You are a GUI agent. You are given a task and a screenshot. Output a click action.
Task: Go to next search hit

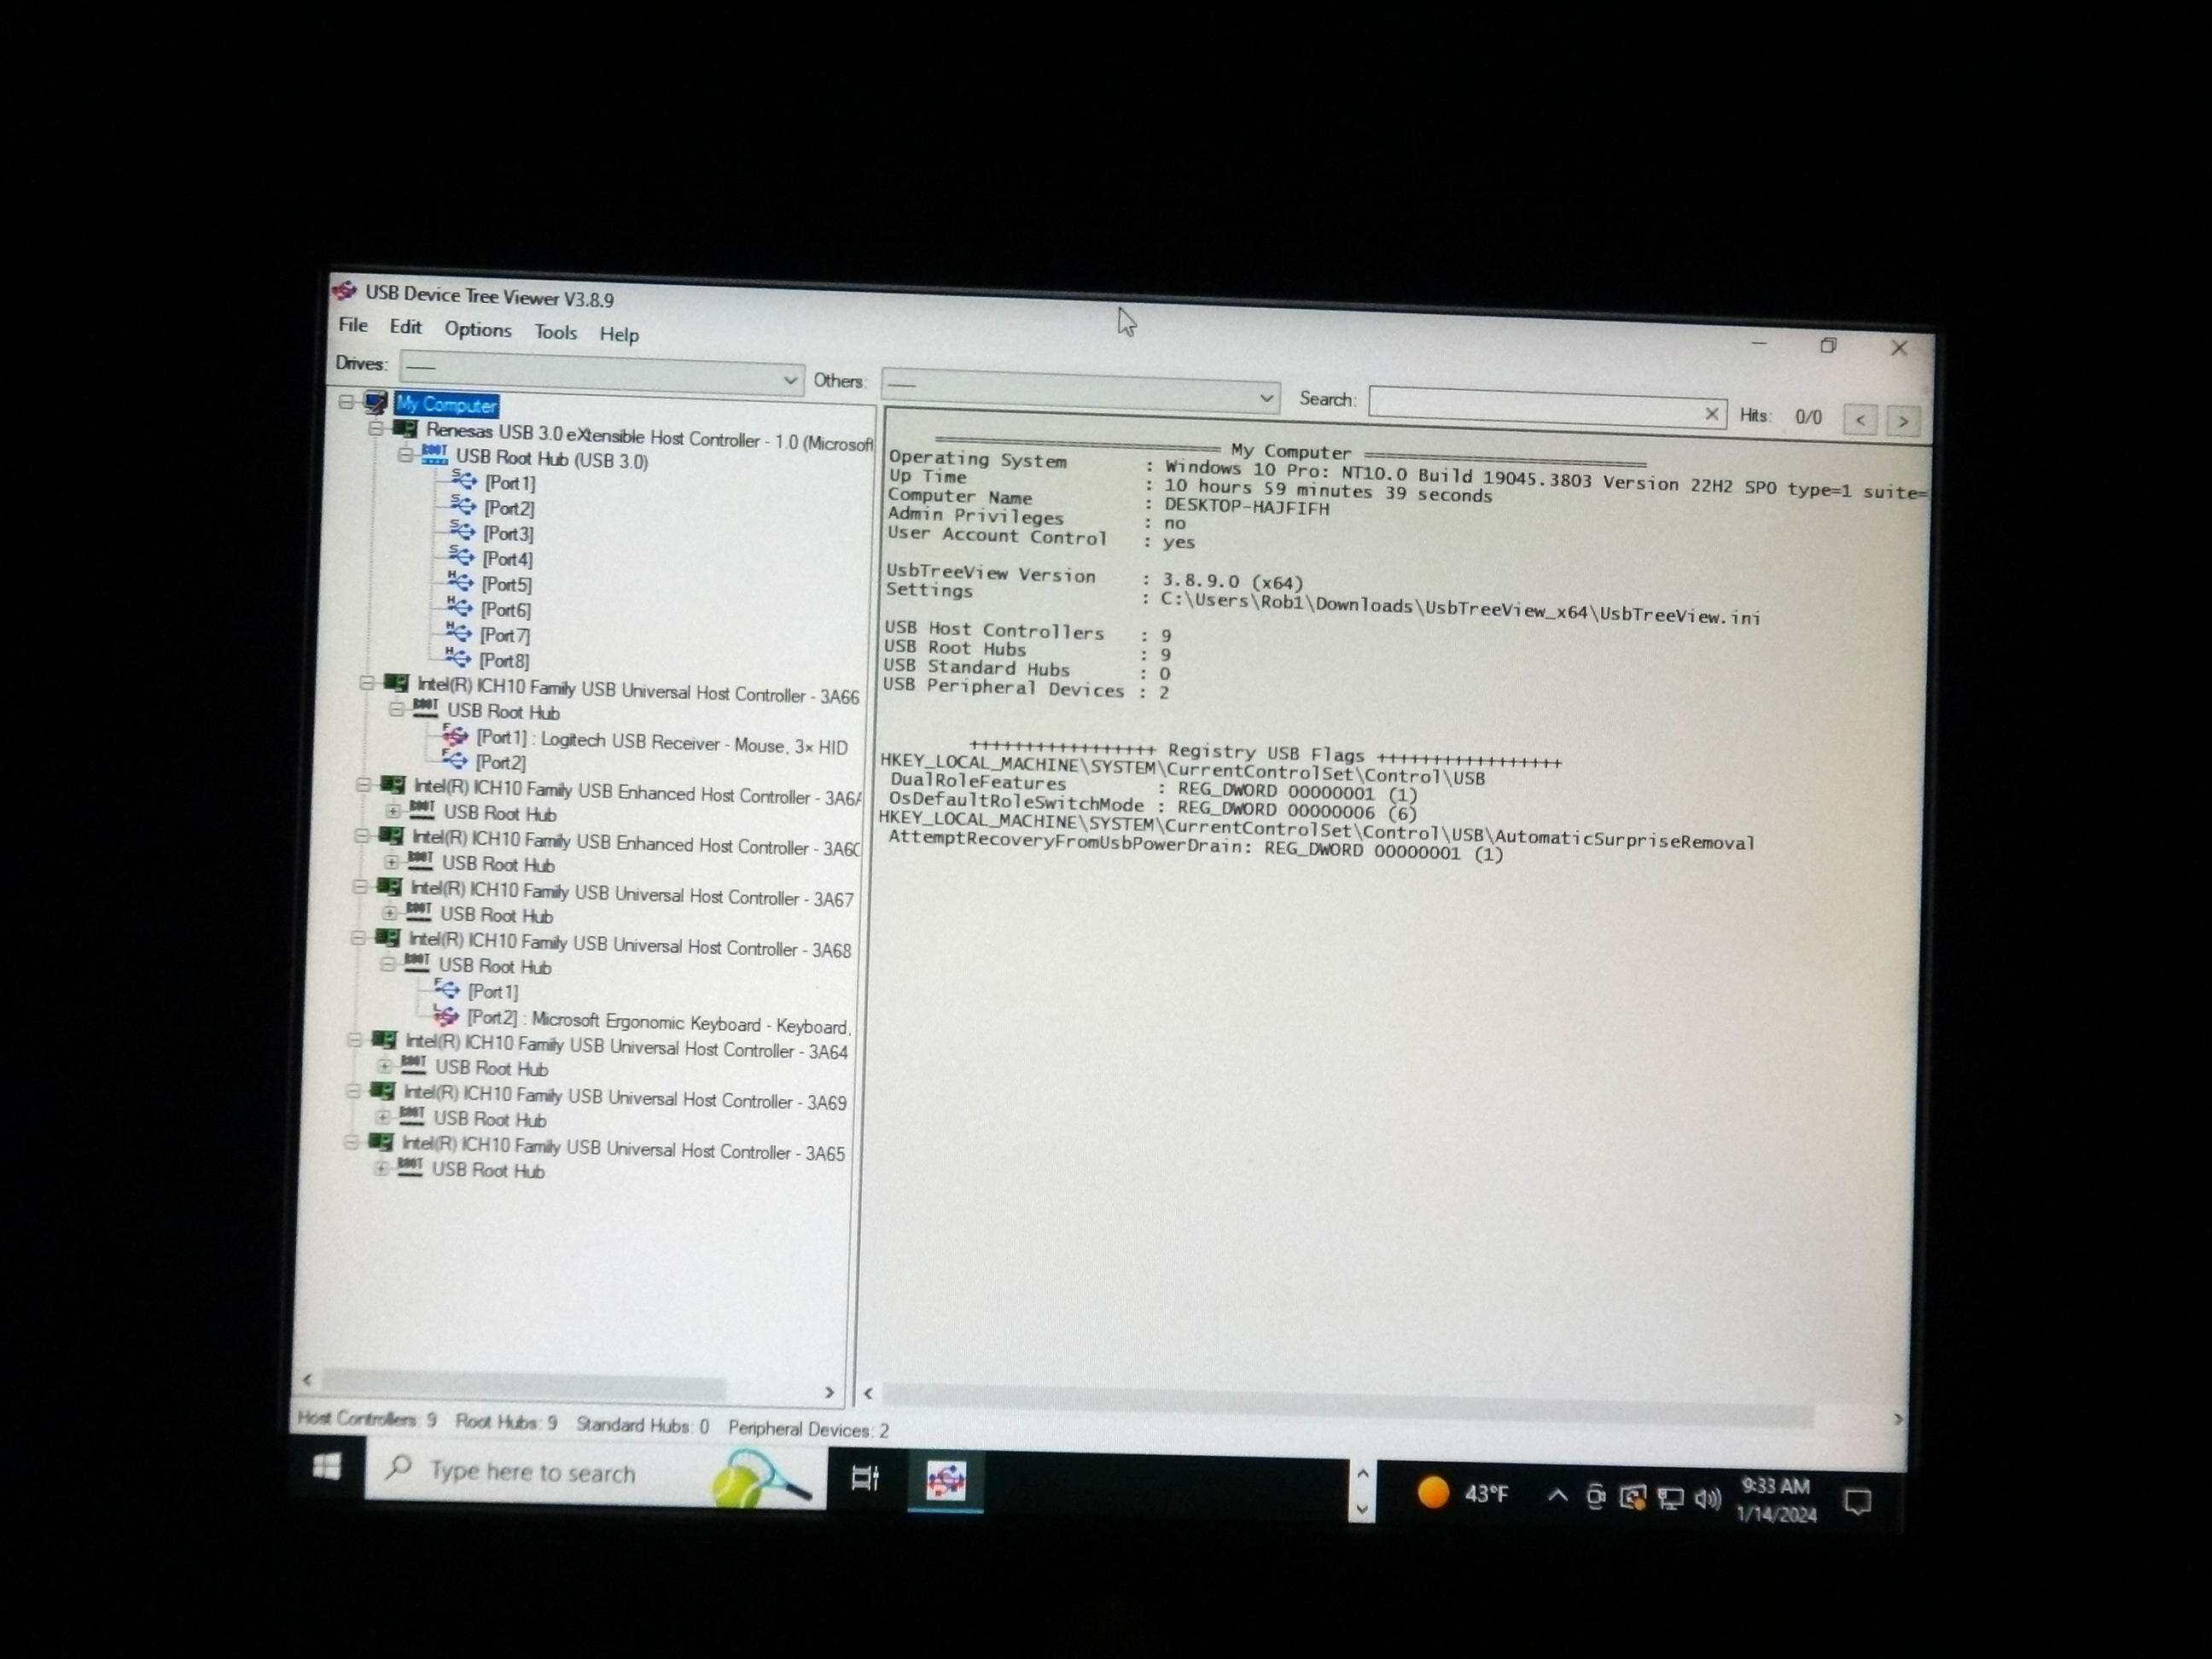tap(1903, 421)
